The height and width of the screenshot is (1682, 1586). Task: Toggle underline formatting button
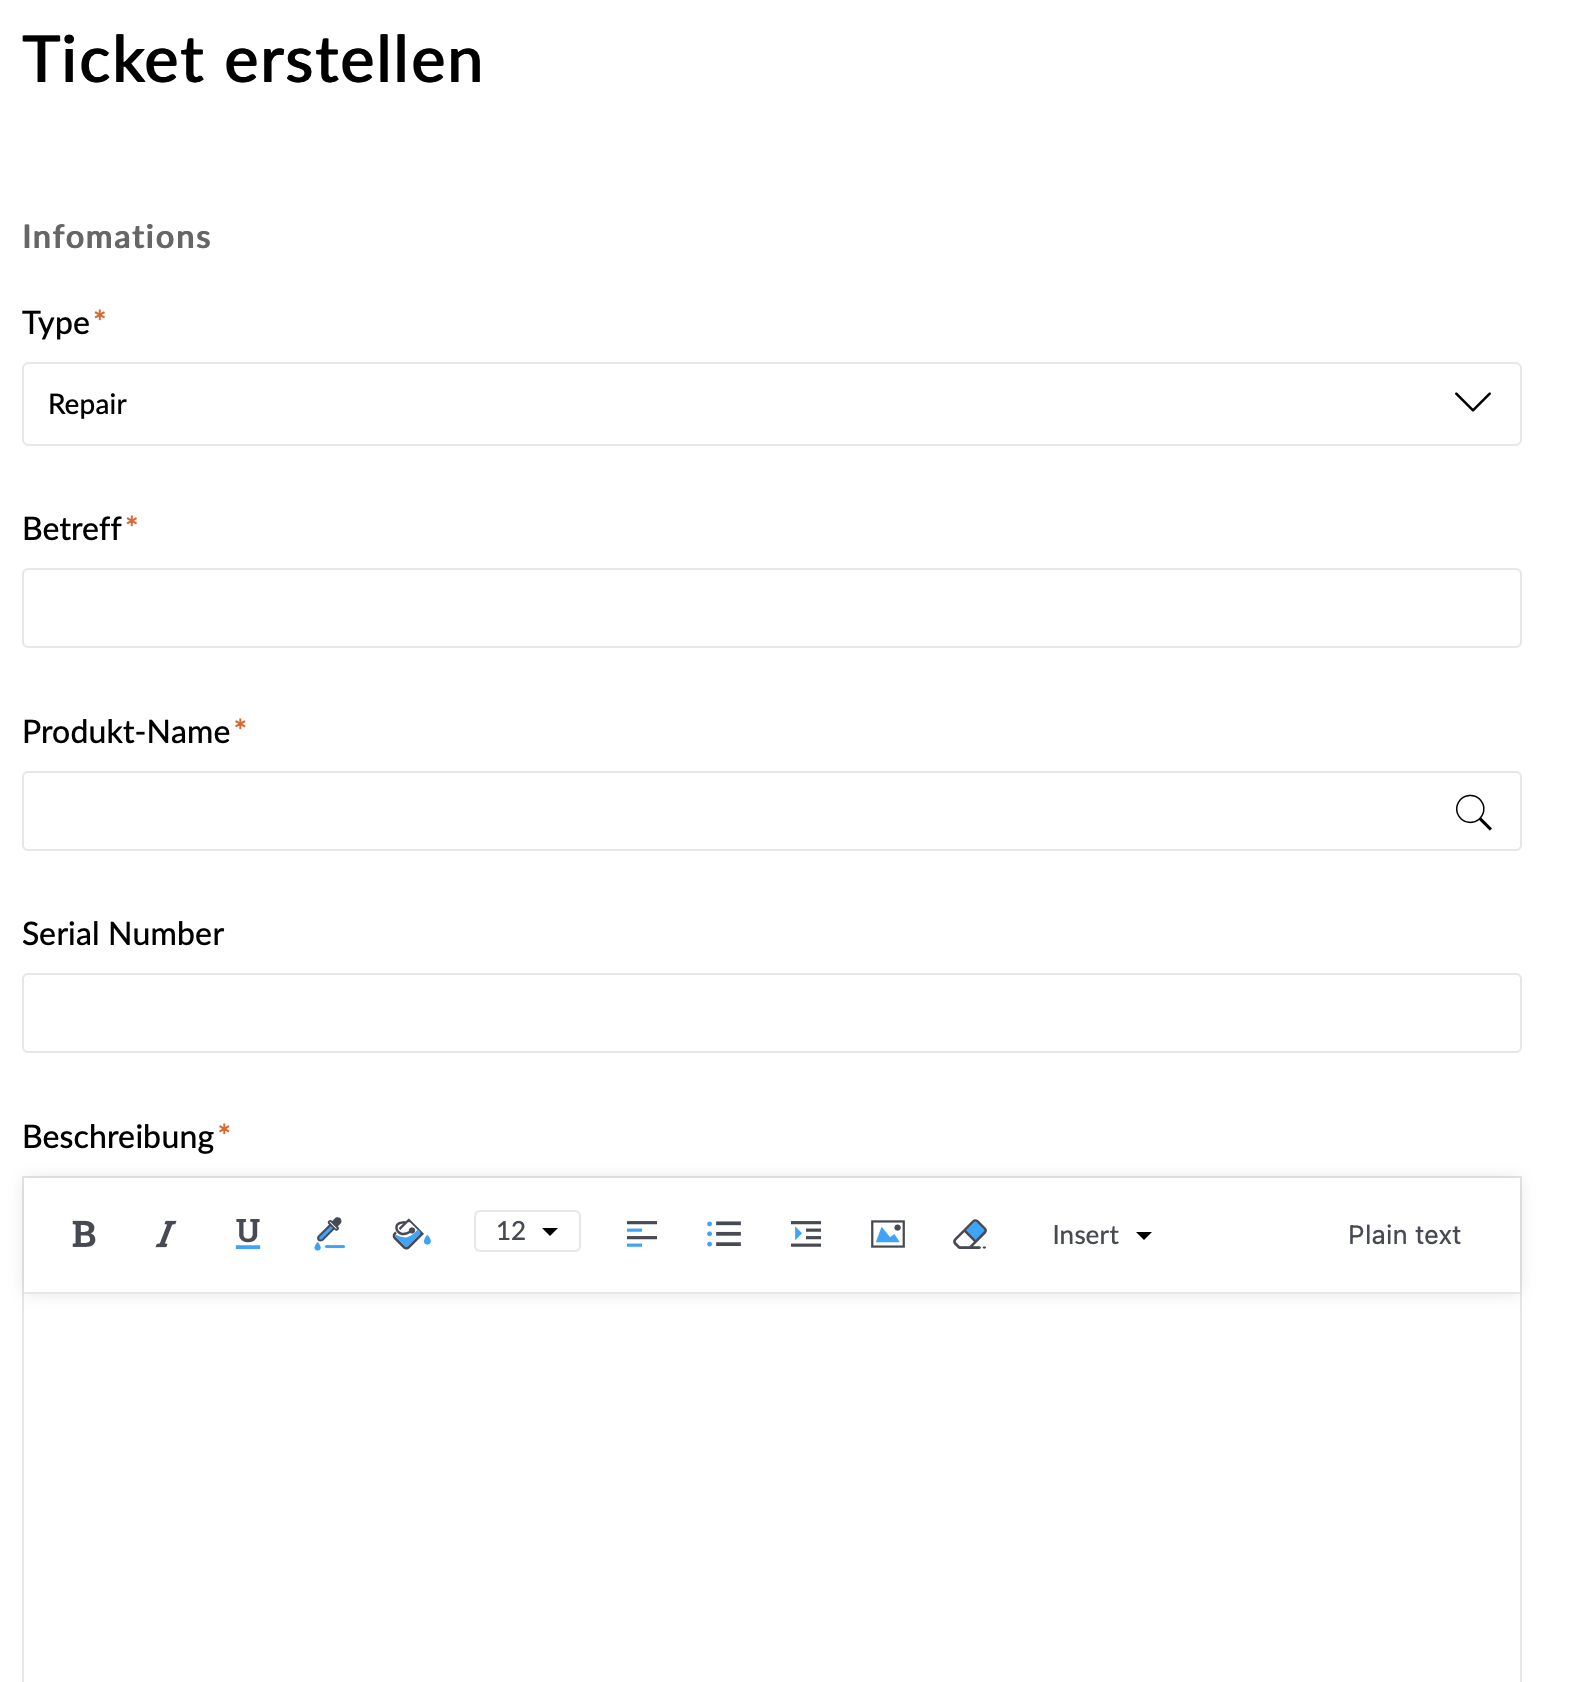tap(248, 1235)
